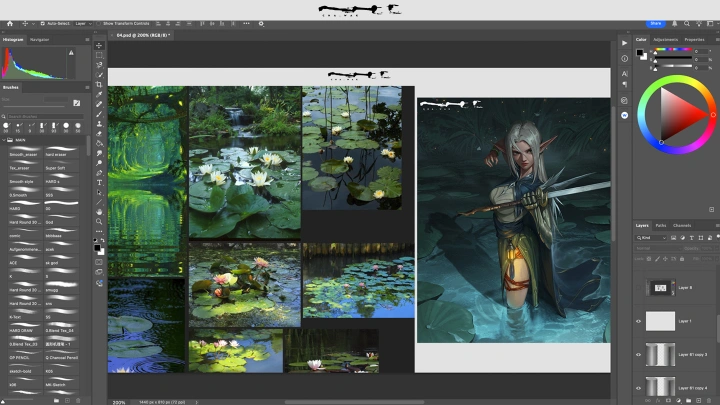Open the notifications bell
720x405 pixels.
tap(674, 23)
